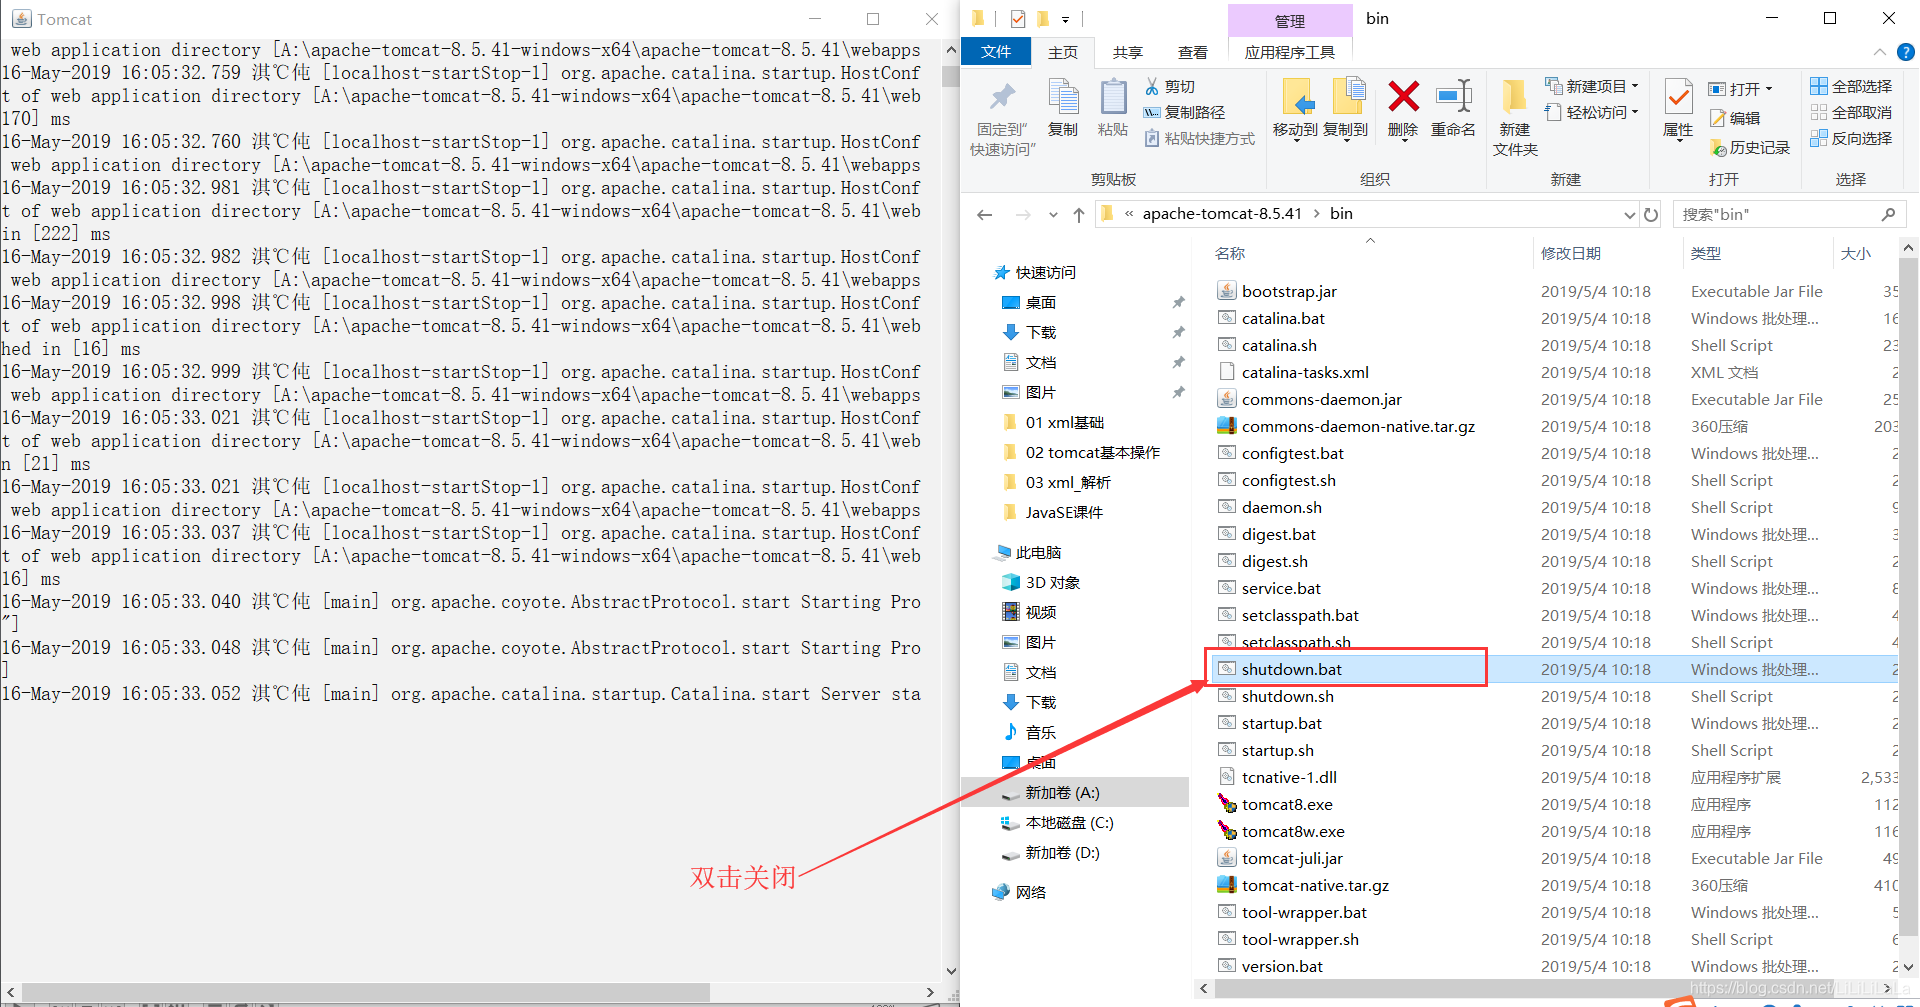Click apache-tomcat-8.5.41 in breadcrumb path

1222,214
